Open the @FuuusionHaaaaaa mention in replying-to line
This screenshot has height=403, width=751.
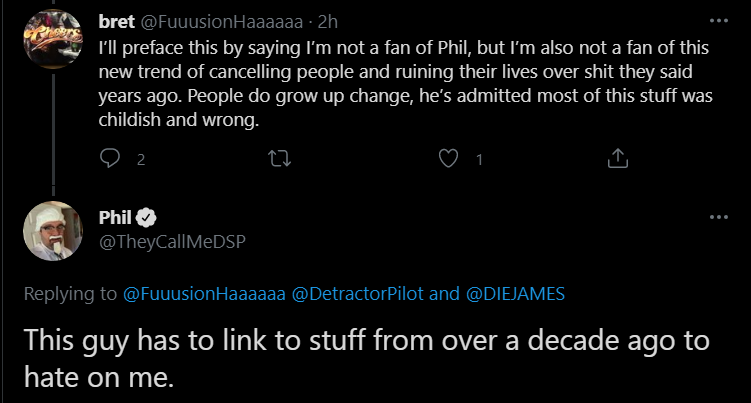pyautogui.click(x=204, y=294)
